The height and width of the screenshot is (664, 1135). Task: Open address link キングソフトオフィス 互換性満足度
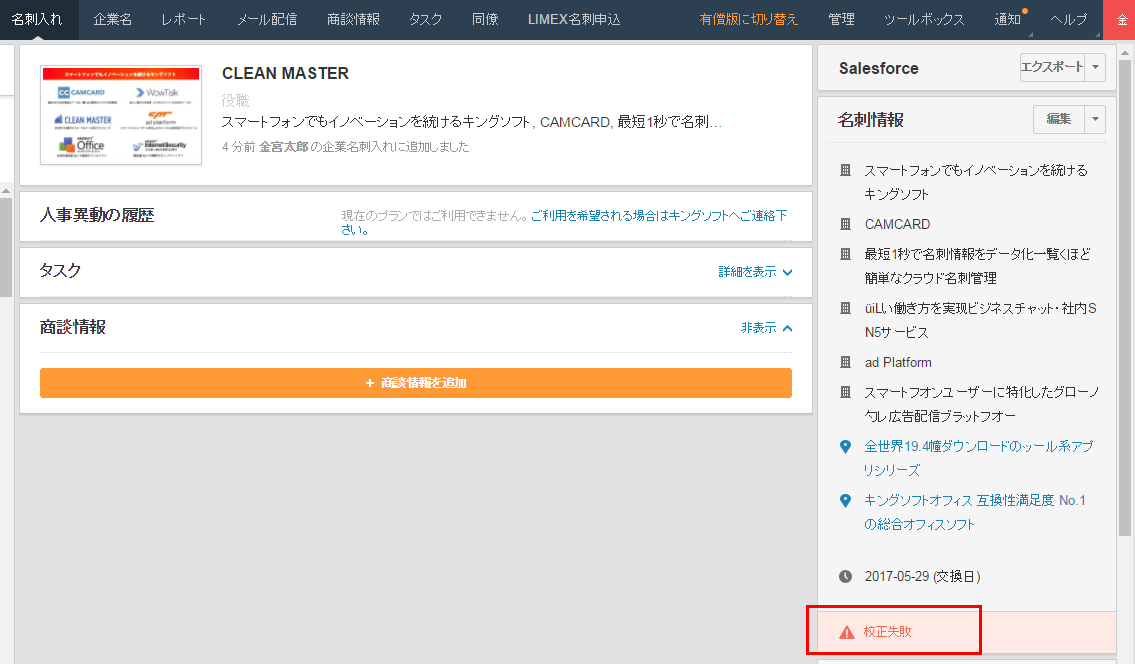975,513
